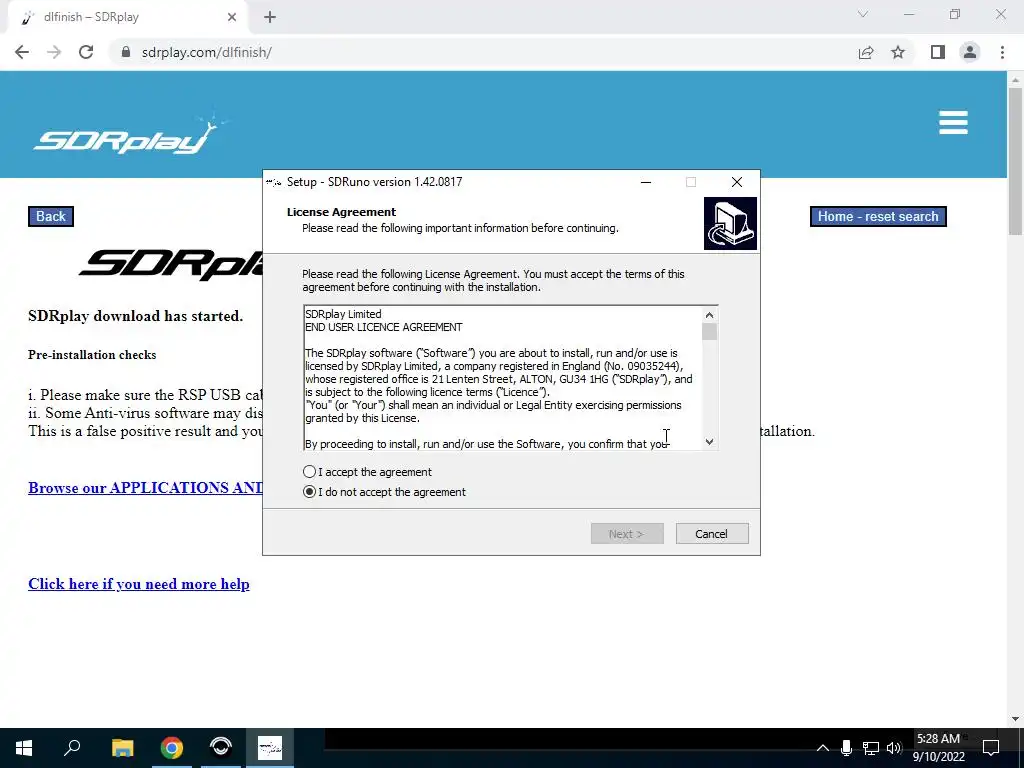The width and height of the screenshot is (1024, 768).
Task: Open Chrome three-dot menu
Action: coord(1002,52)
